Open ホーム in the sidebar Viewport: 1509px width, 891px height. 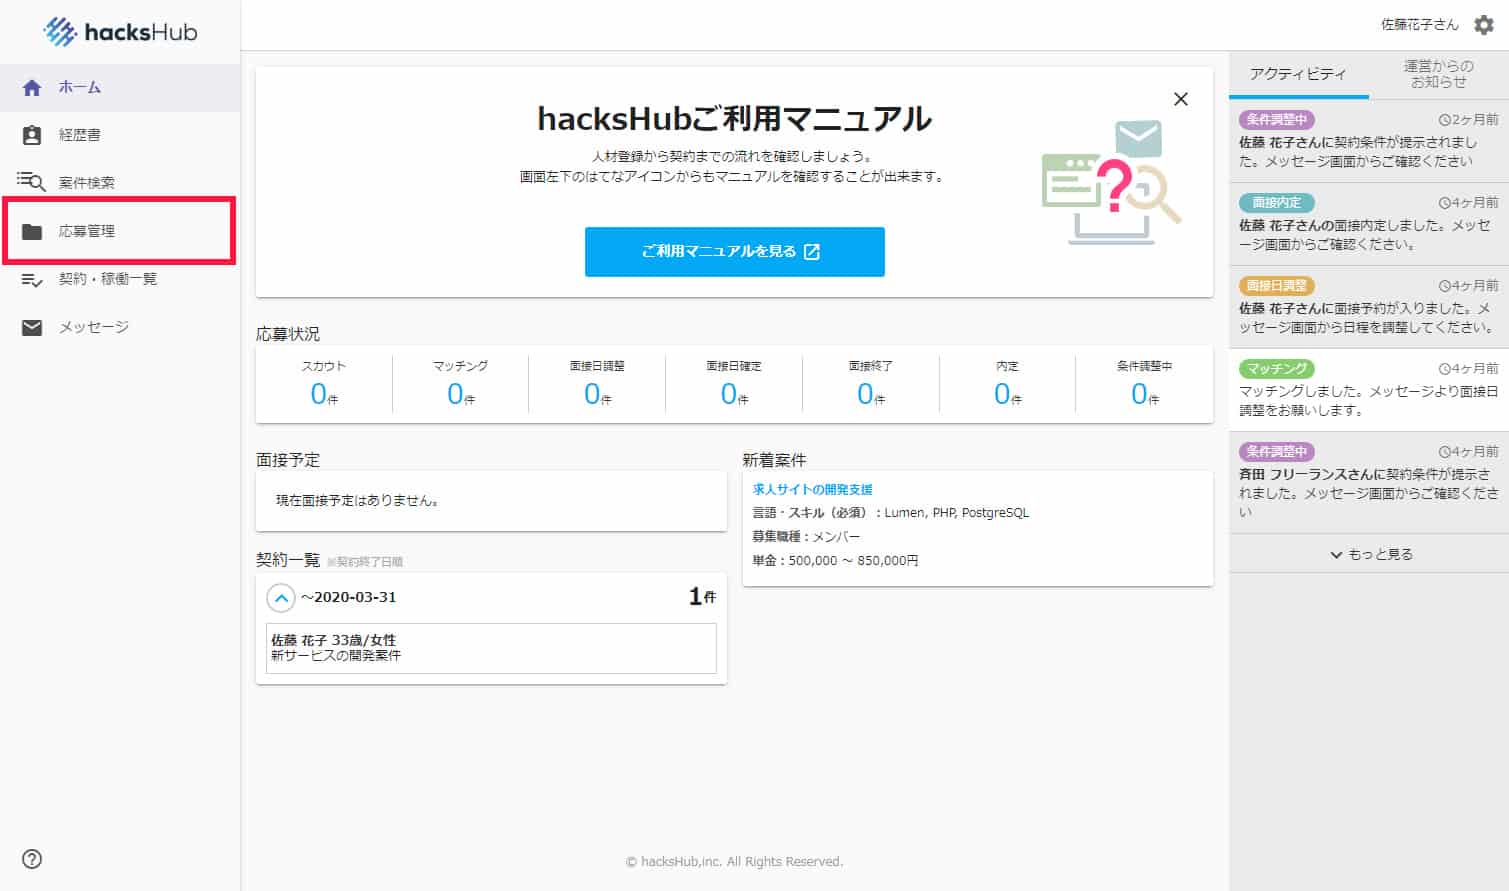pos(120,88)
